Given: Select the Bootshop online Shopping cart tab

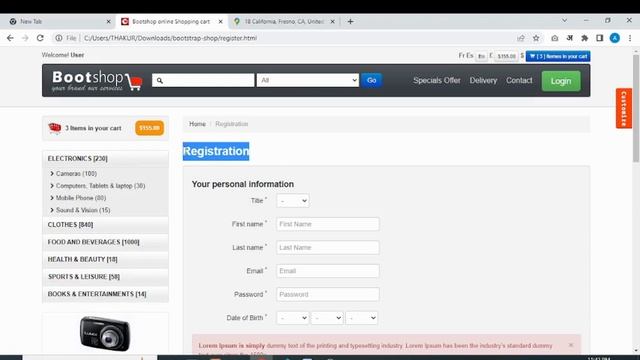Looking at the screenshot, I should coord(171,21).
